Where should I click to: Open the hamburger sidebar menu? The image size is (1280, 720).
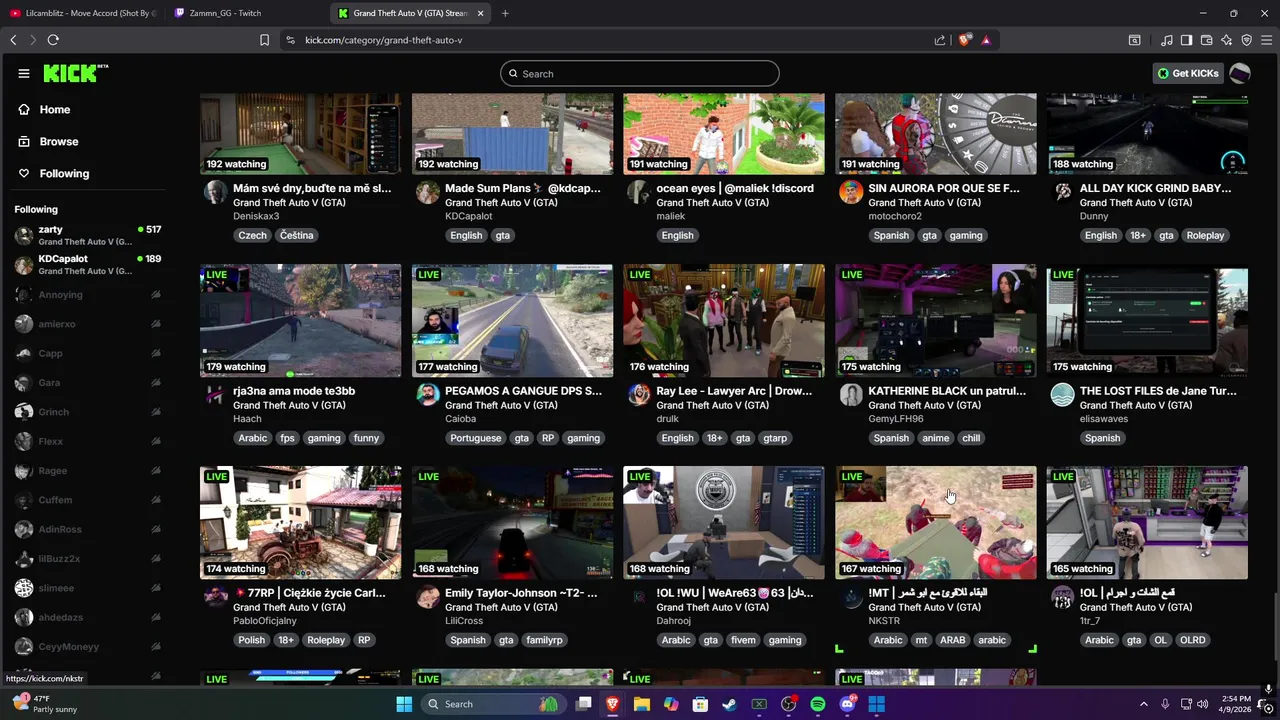[x=24, y=73]
